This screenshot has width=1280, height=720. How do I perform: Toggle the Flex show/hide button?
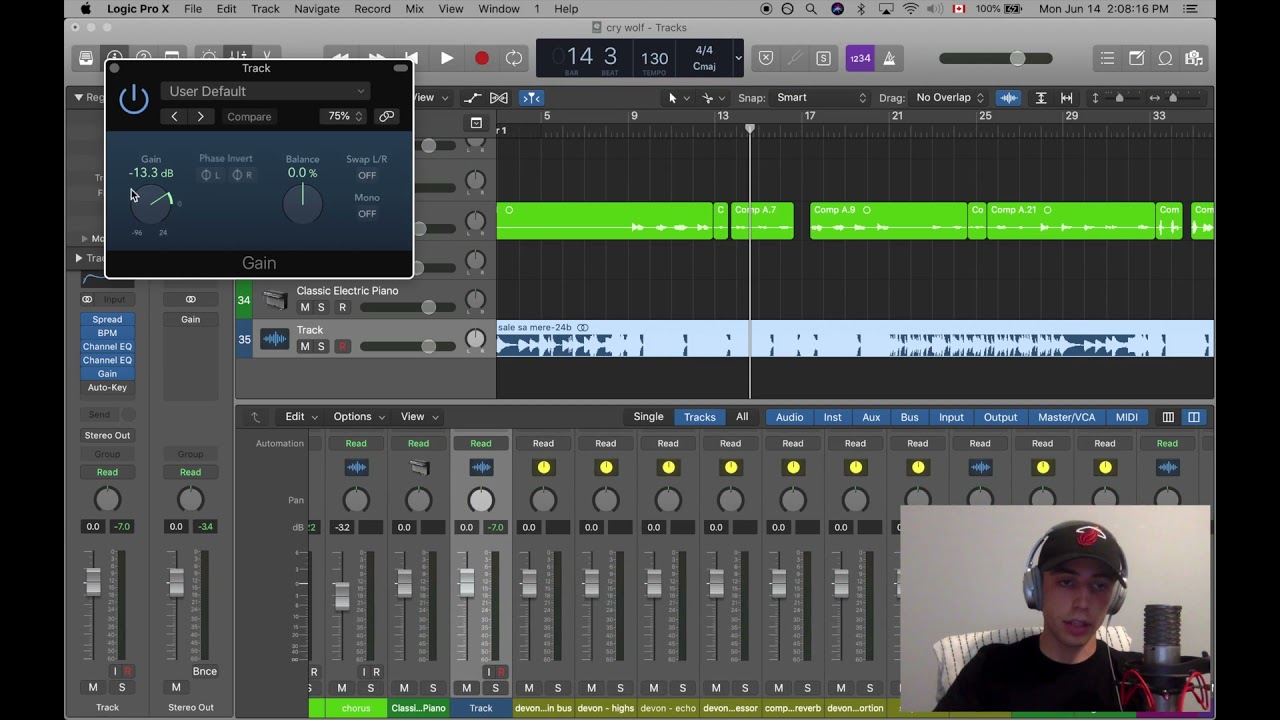click(499, 98)
